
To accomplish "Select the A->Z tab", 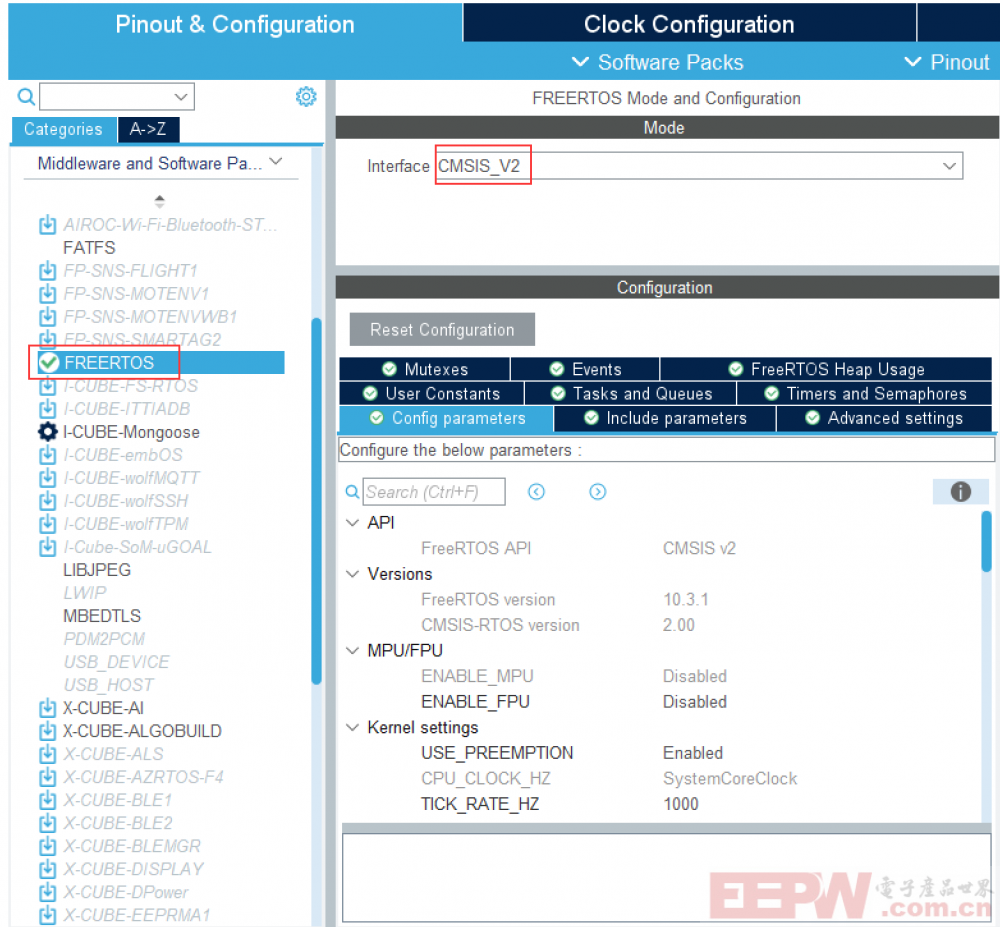I will (x=148, y=129).
